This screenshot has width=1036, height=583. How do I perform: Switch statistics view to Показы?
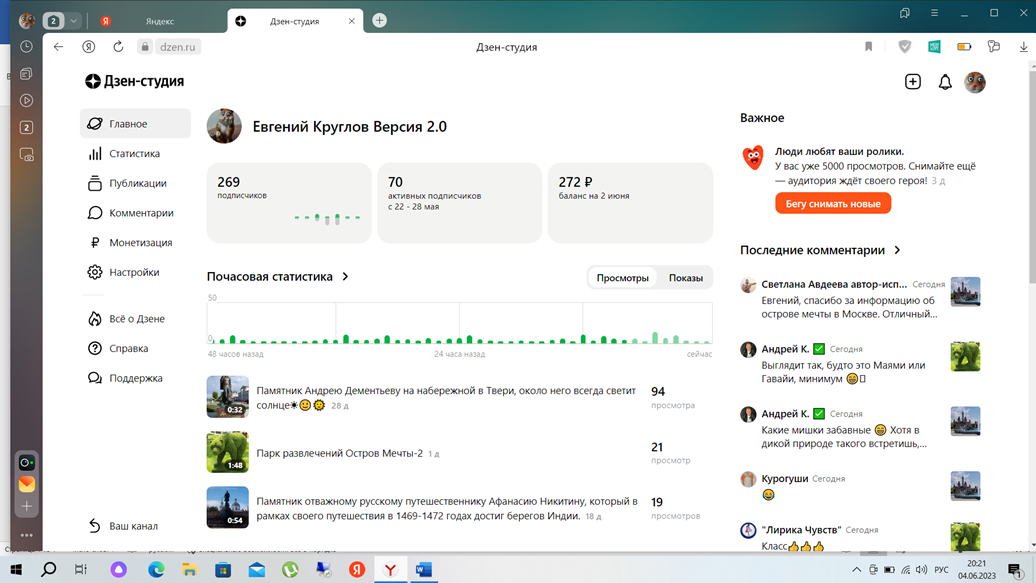[686, 277]
